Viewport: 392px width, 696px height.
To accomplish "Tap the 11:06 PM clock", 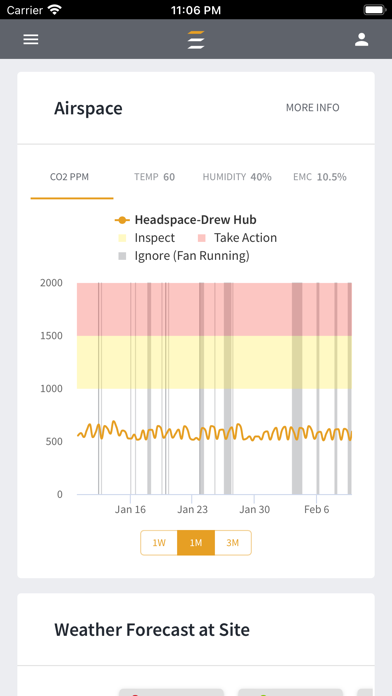I will [196, 10].
